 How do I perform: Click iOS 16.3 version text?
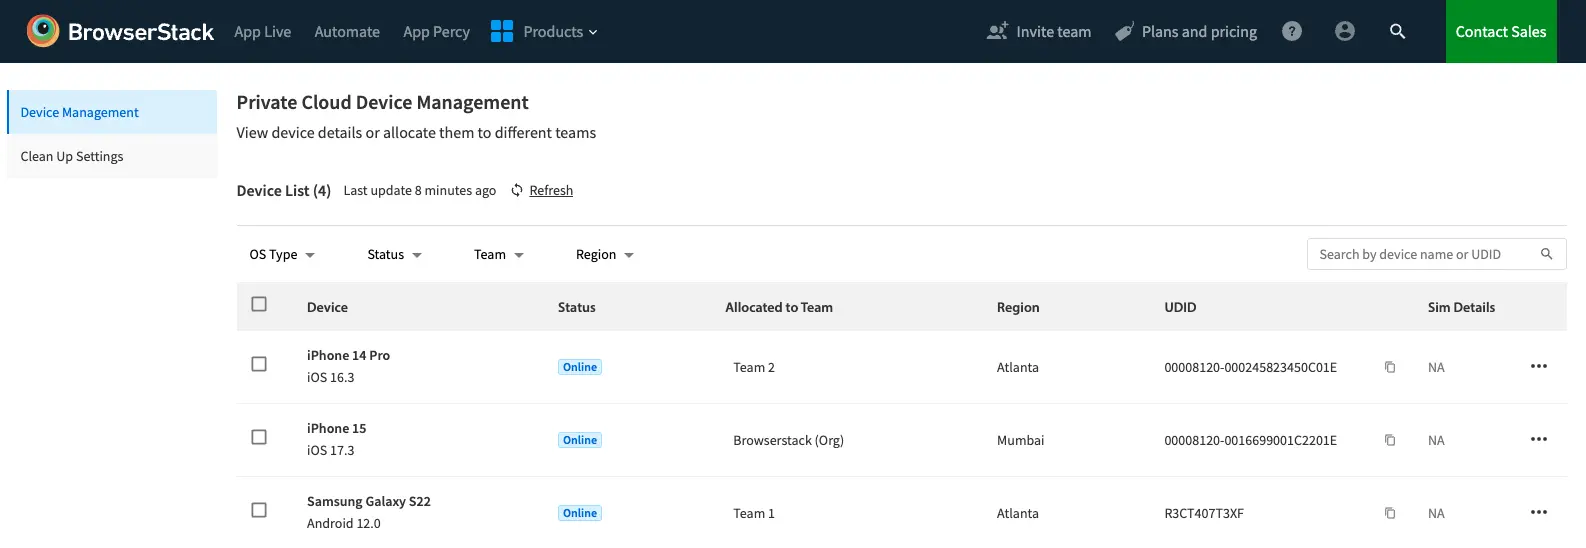coord(330,377)
